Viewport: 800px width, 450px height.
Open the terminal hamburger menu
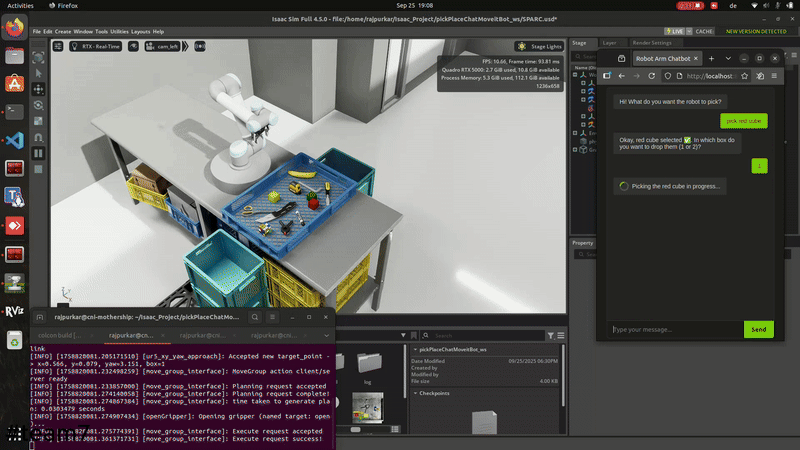[x=272, y=317]
